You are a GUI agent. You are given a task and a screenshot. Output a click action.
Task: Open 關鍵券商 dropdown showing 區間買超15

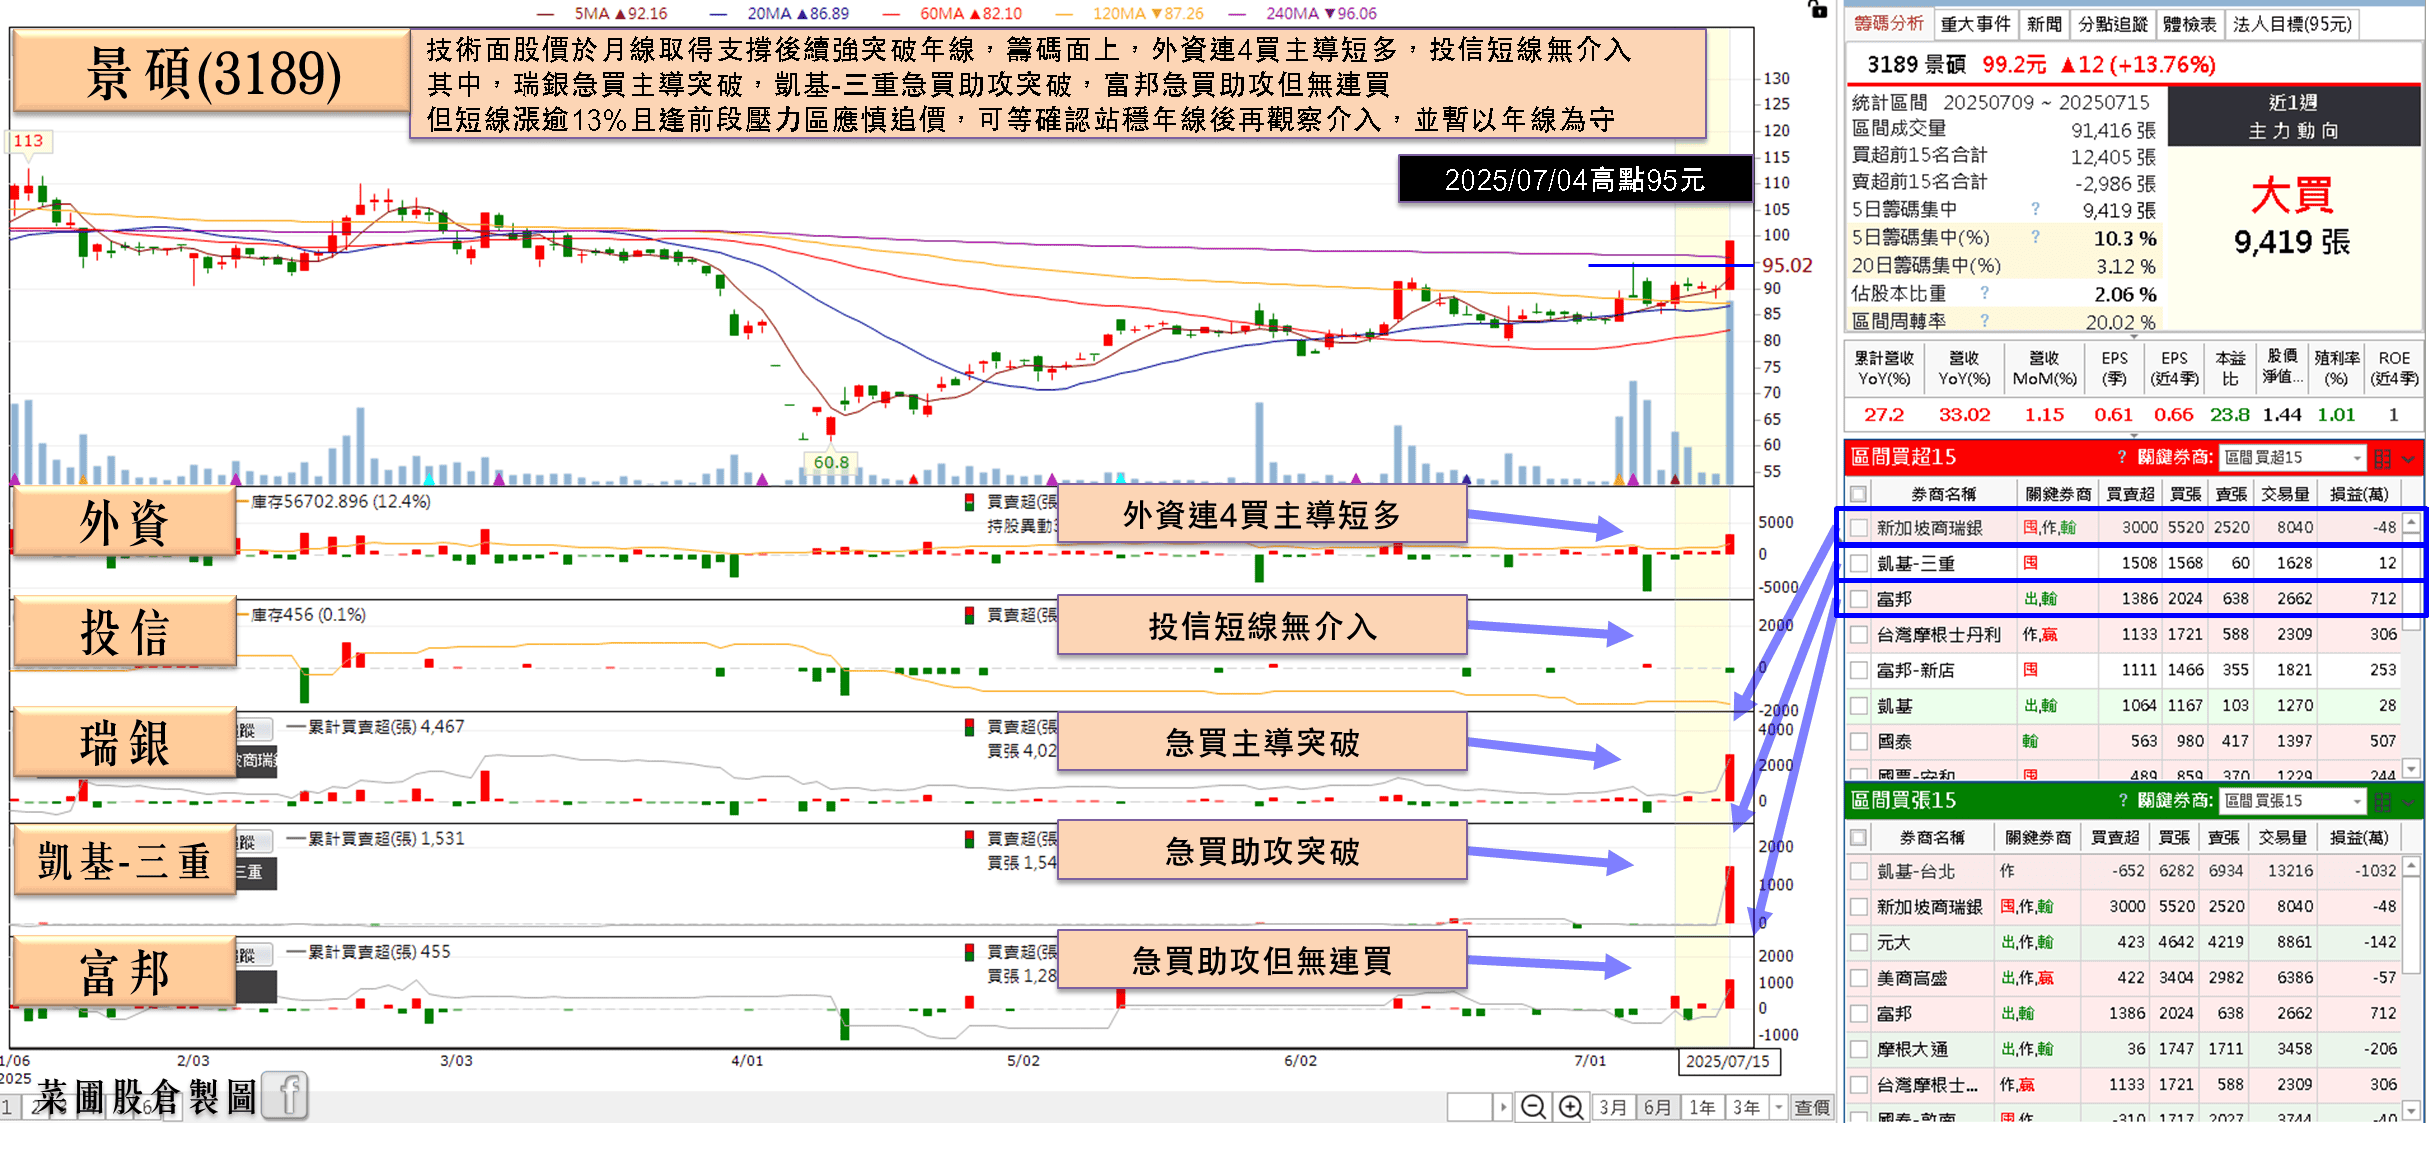[x=2292, y=458]
